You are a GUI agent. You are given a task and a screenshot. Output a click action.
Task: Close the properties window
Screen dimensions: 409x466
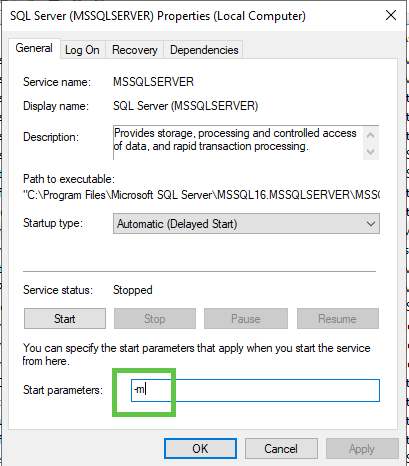point(391,15)
